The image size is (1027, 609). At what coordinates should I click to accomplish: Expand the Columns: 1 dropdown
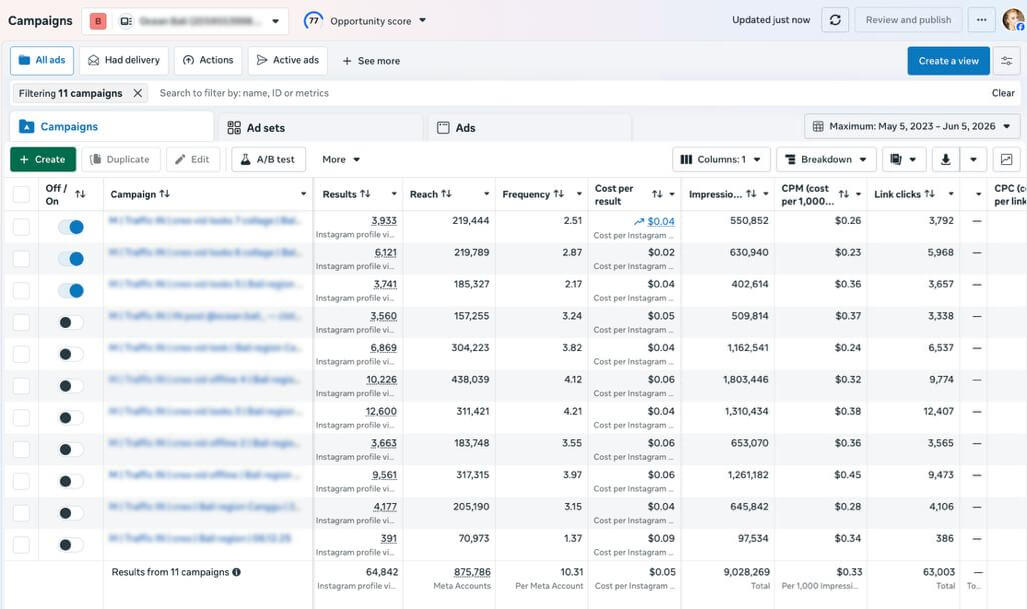tap(720, 159)
